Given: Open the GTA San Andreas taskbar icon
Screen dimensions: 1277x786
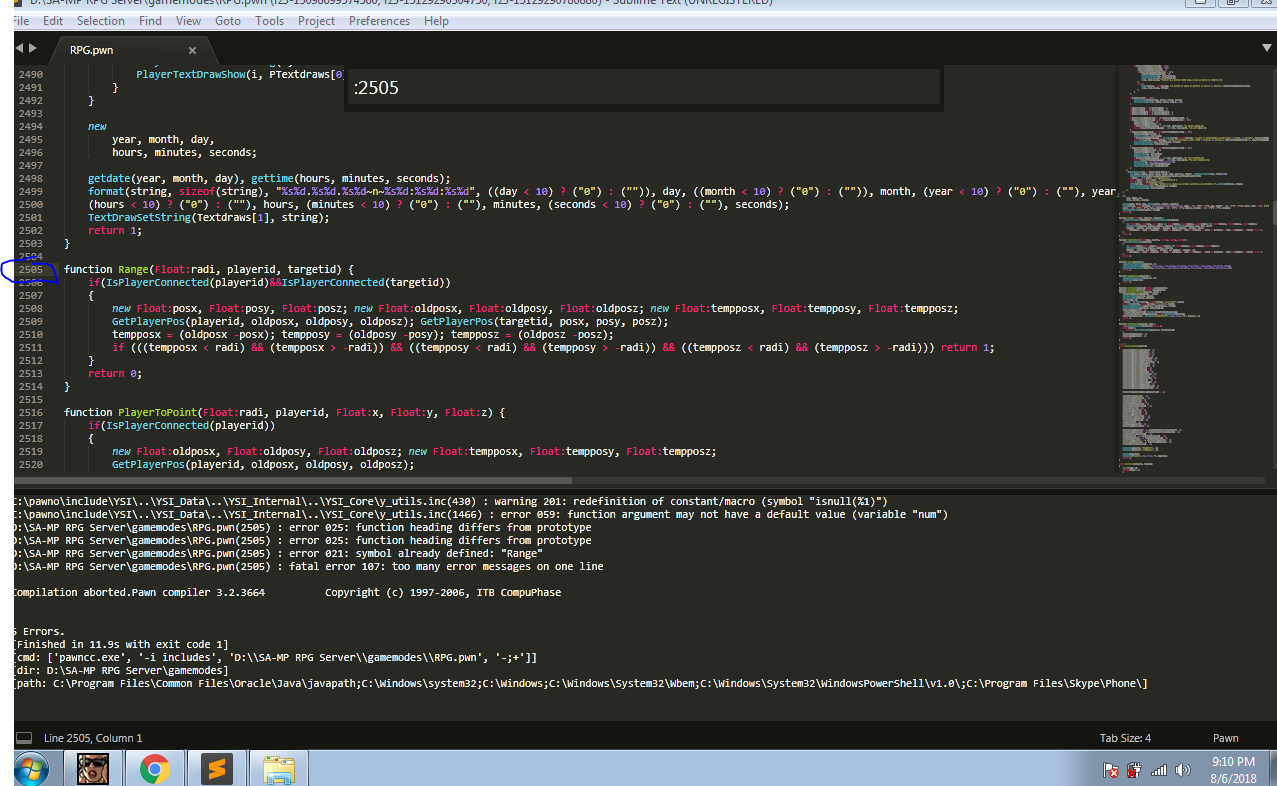Looking at the screenshot, I should tap(93, 769).
